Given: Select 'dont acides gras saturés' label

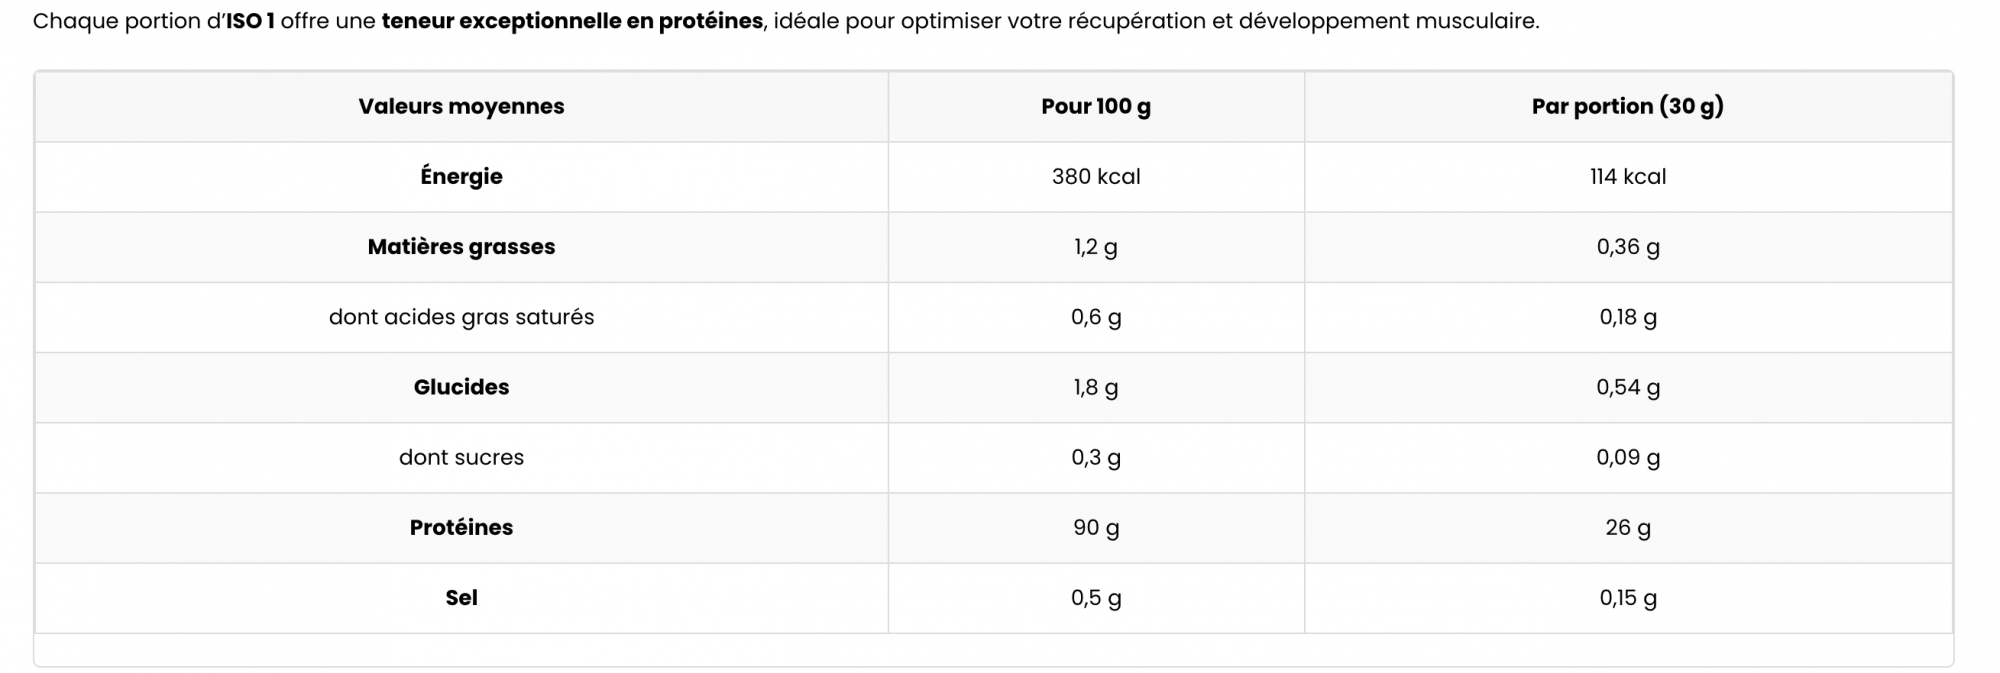Looking at the screenshot, I should click(x=461, y=317).
